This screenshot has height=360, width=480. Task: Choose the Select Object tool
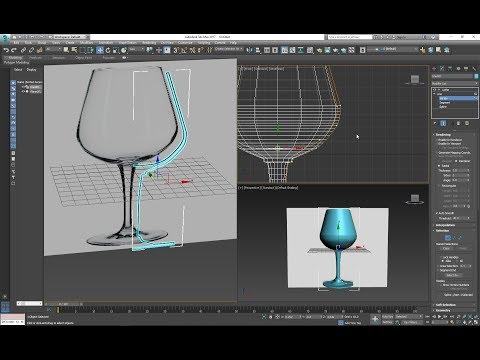(66, 50)
